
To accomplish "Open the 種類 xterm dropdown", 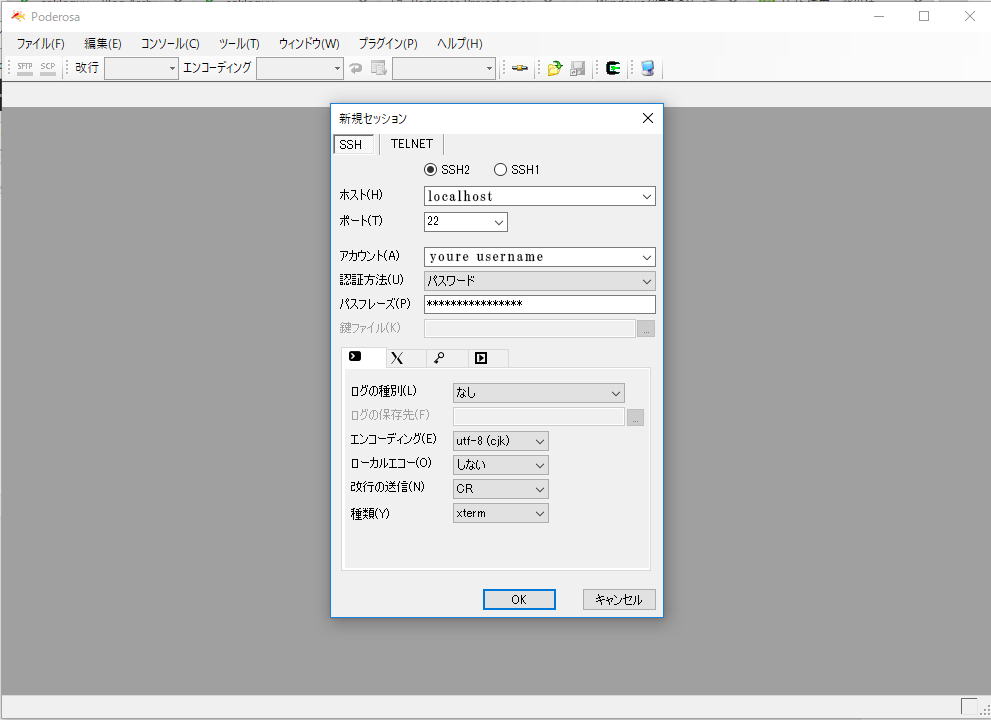I will [501, 513].
